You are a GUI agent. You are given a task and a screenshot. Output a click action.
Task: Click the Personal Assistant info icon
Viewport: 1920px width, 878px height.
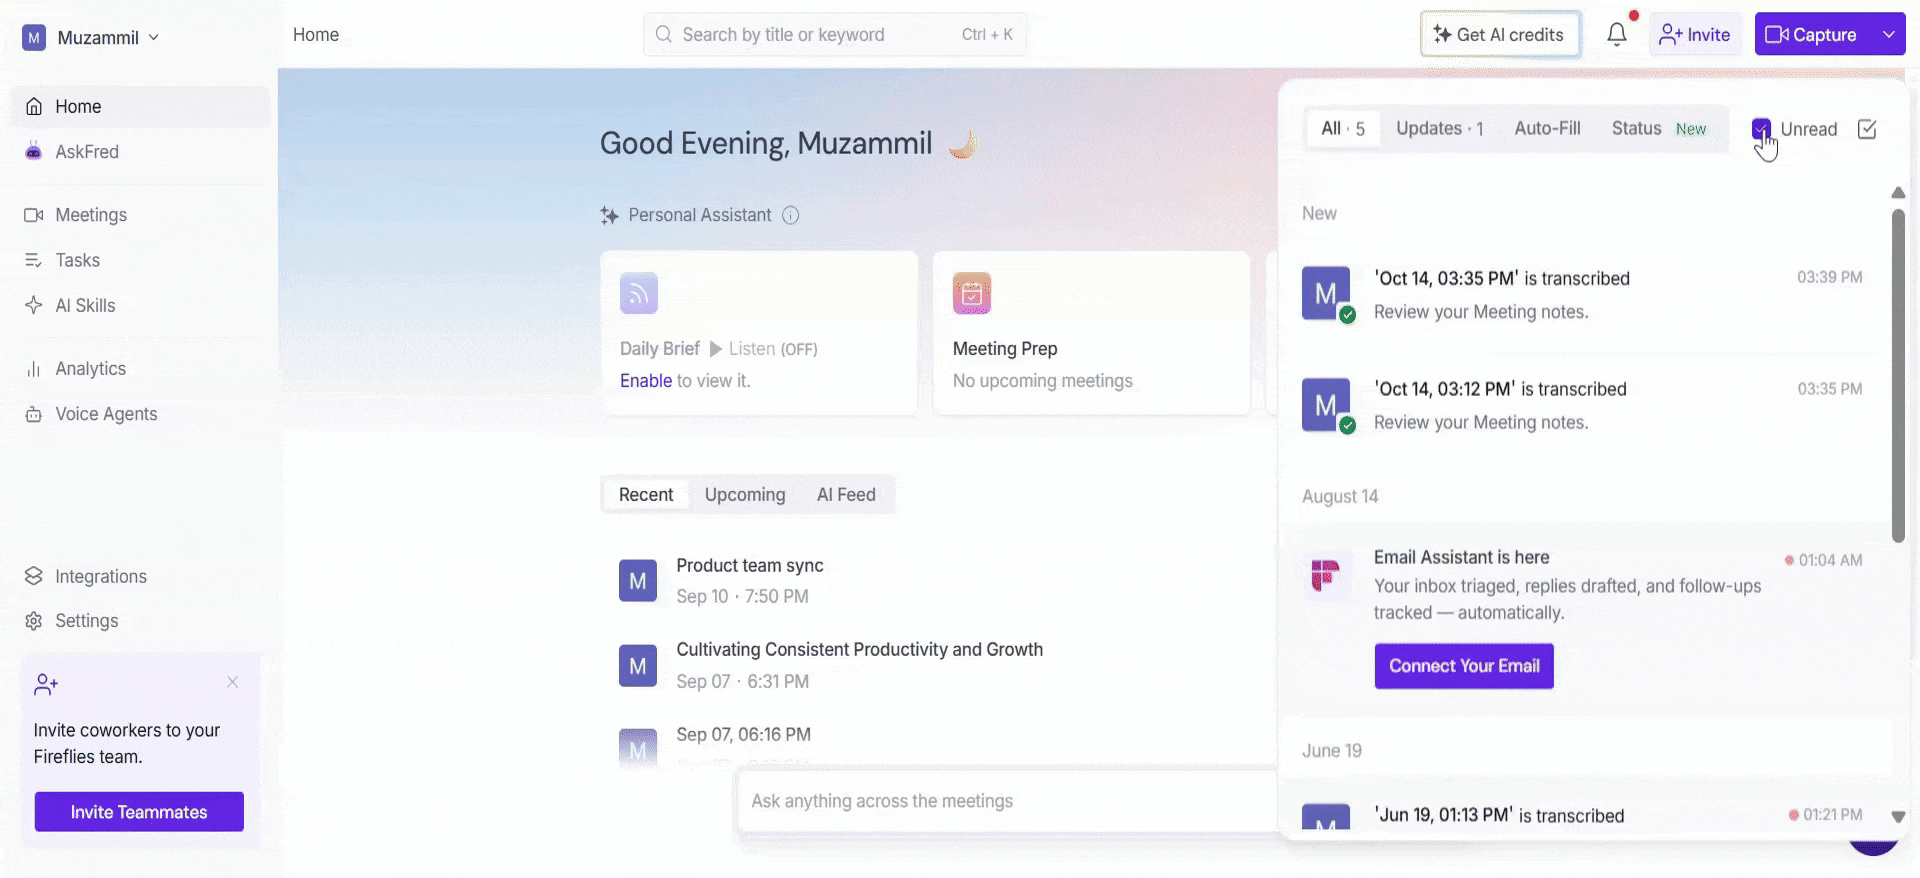point(790,215)
